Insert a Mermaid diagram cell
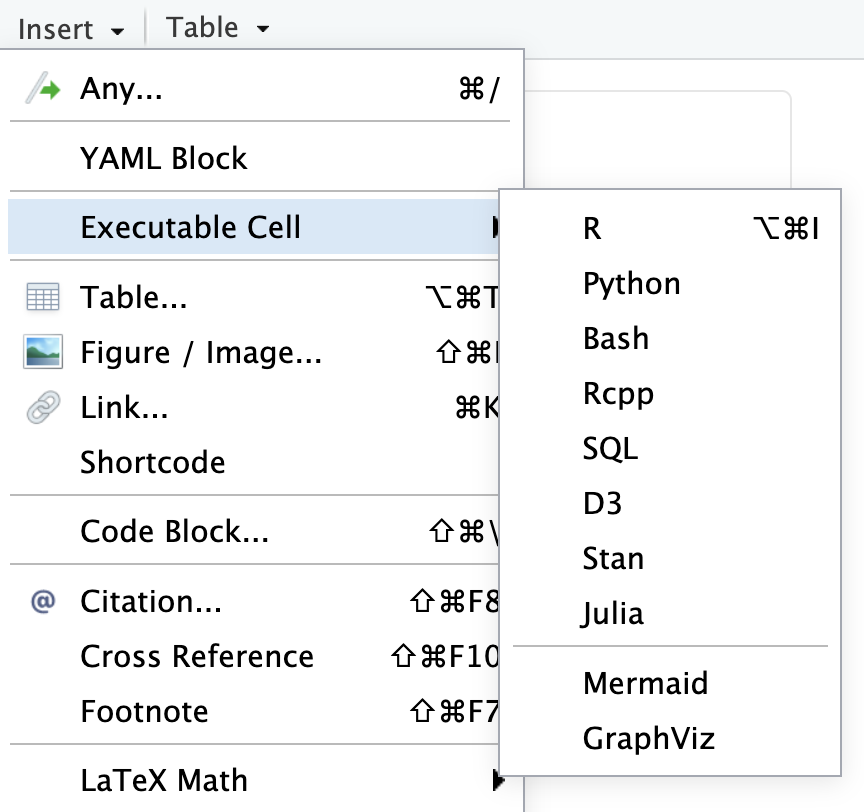The image size is (864, 812). click(x=645, y=684)
